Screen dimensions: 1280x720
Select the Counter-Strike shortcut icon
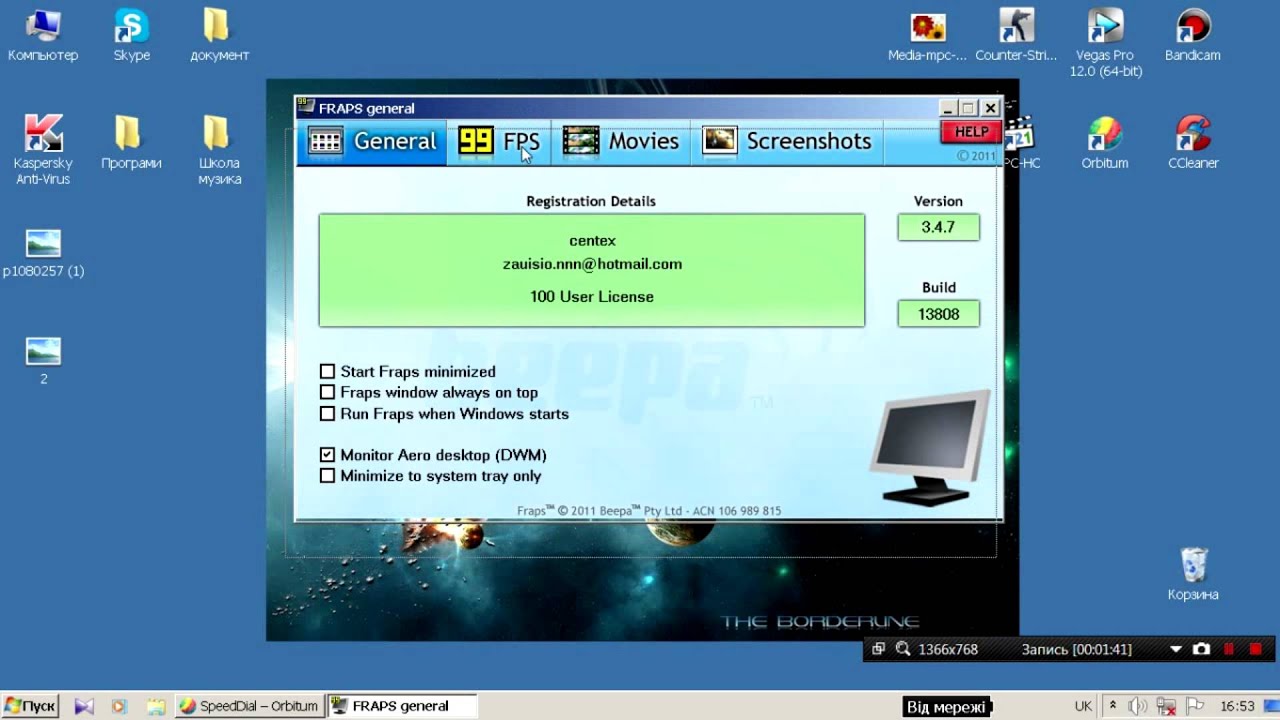coord(1016,36)
